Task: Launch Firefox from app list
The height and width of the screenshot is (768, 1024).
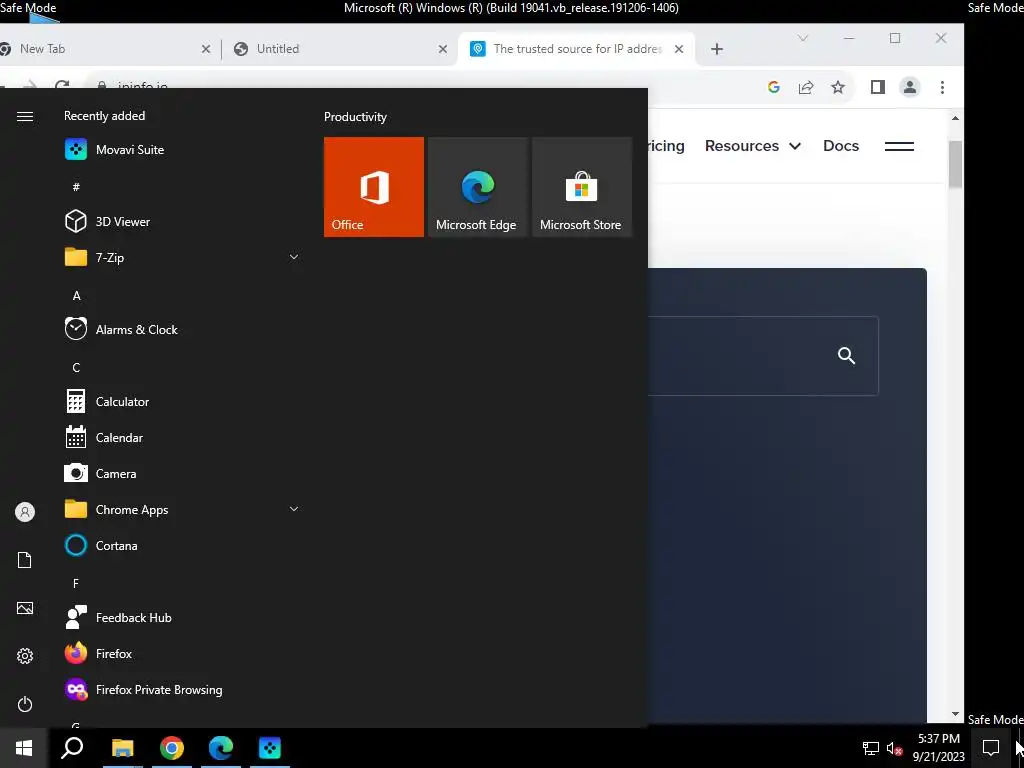Action: pos(182,654)
